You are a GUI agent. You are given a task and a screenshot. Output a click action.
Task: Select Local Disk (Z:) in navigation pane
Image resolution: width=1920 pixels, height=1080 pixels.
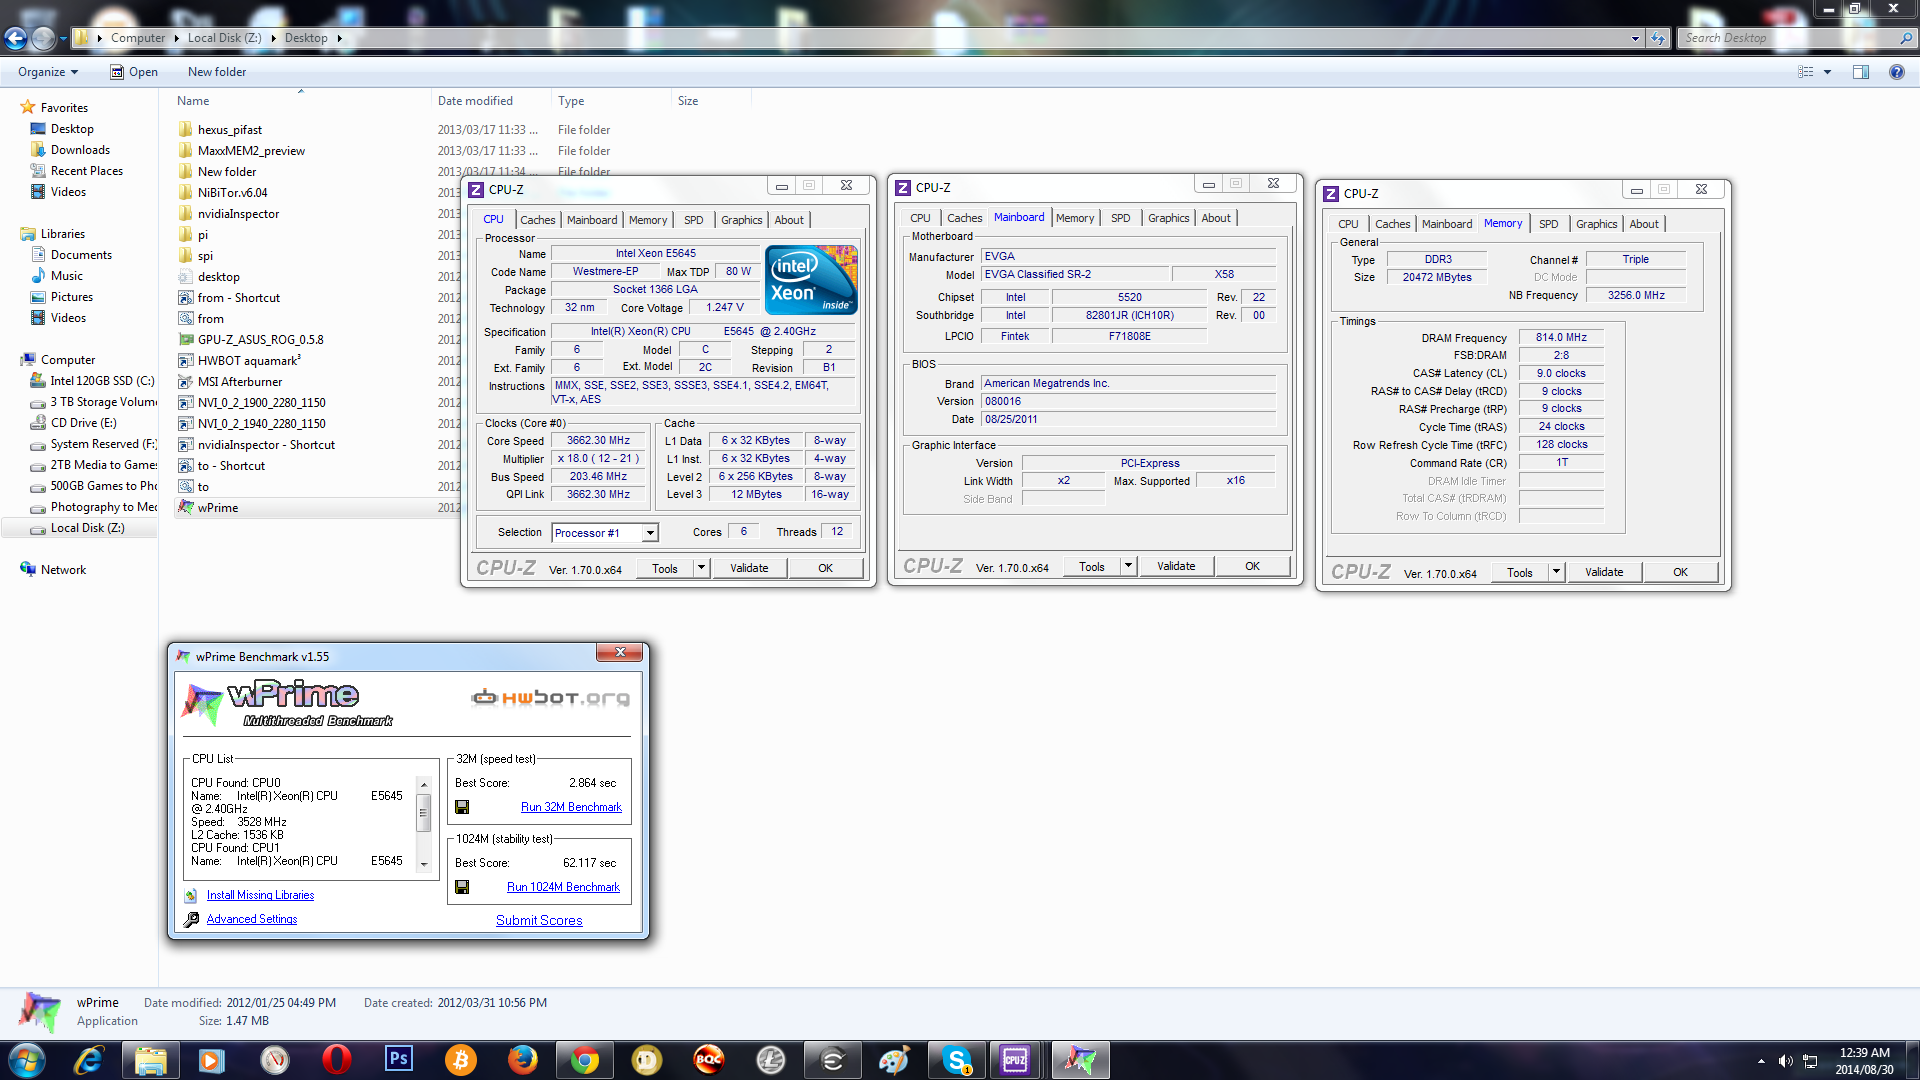[x=87, y=528]
